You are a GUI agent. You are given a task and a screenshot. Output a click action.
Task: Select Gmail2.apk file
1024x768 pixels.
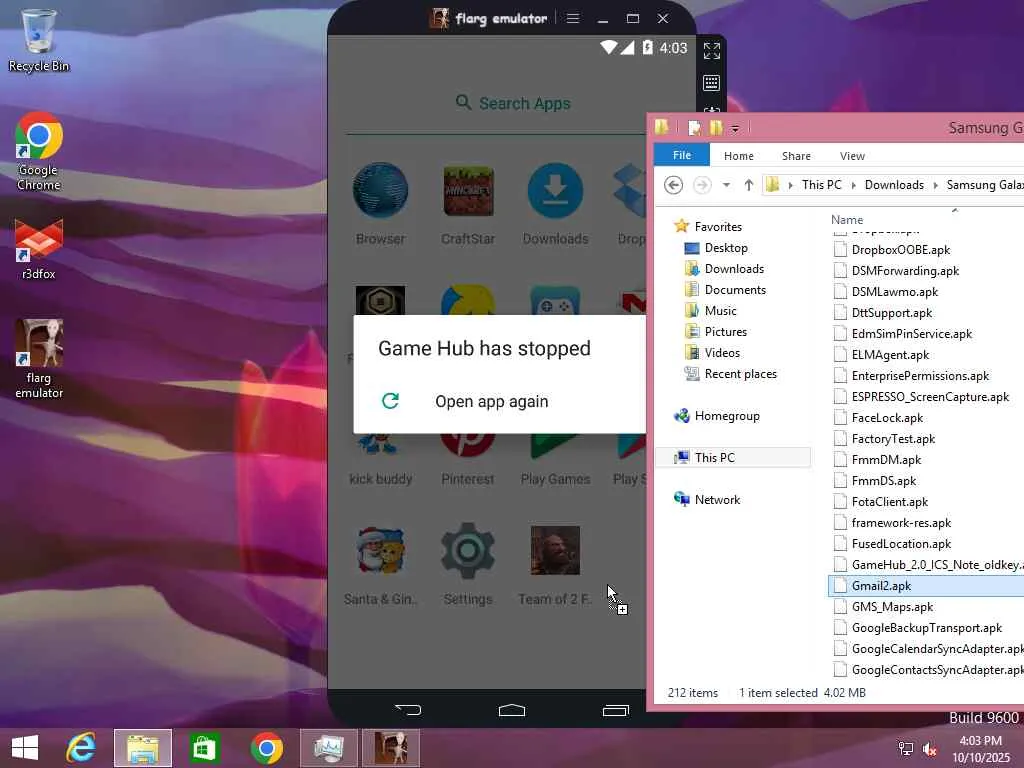927,586
